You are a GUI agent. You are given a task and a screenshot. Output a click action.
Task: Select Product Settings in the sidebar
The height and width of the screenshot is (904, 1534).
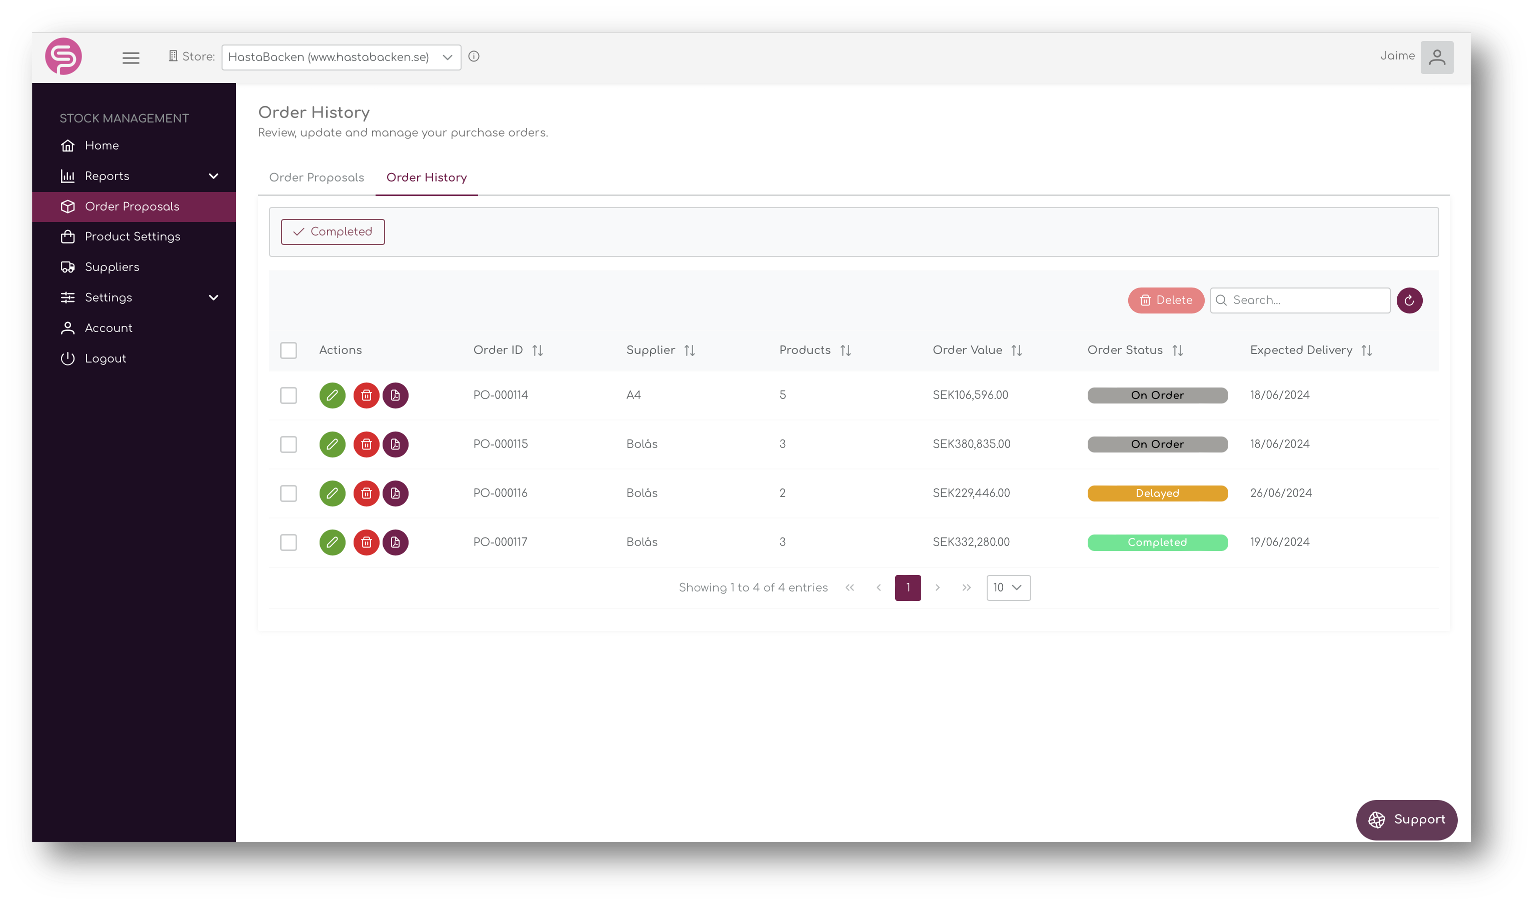[x=130, y=236]
